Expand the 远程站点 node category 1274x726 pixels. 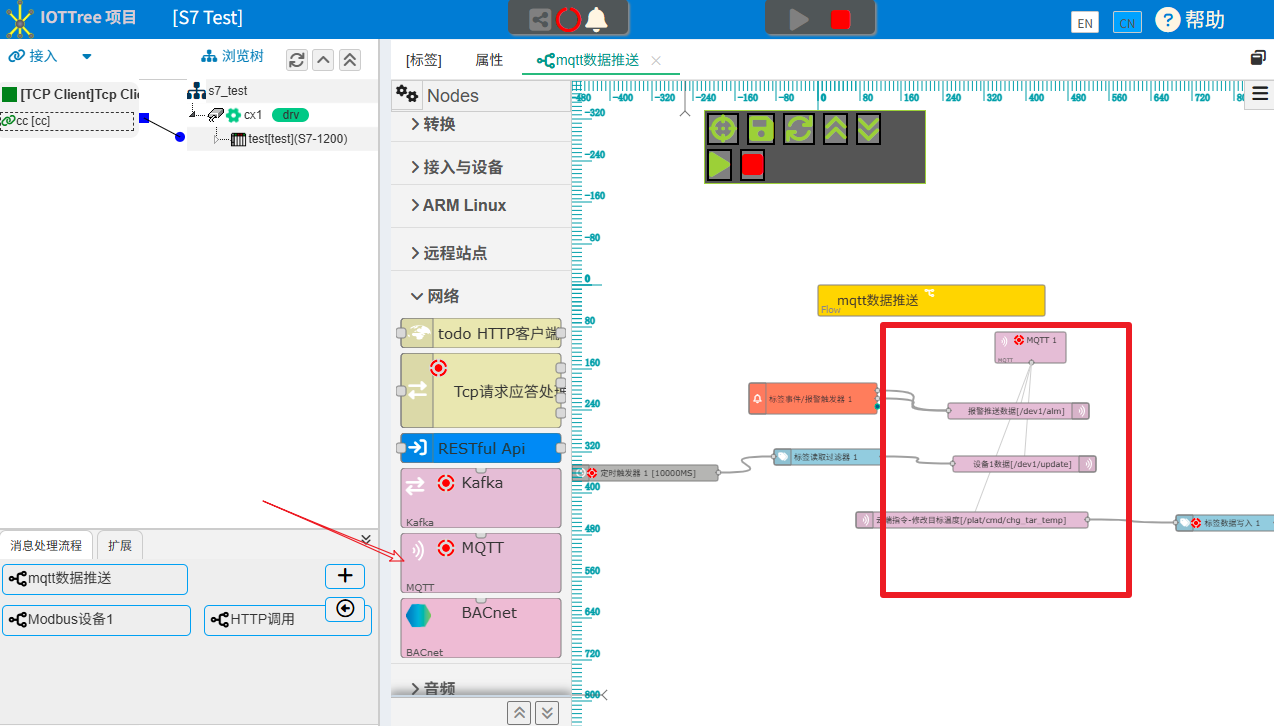(x=449, y=253)
